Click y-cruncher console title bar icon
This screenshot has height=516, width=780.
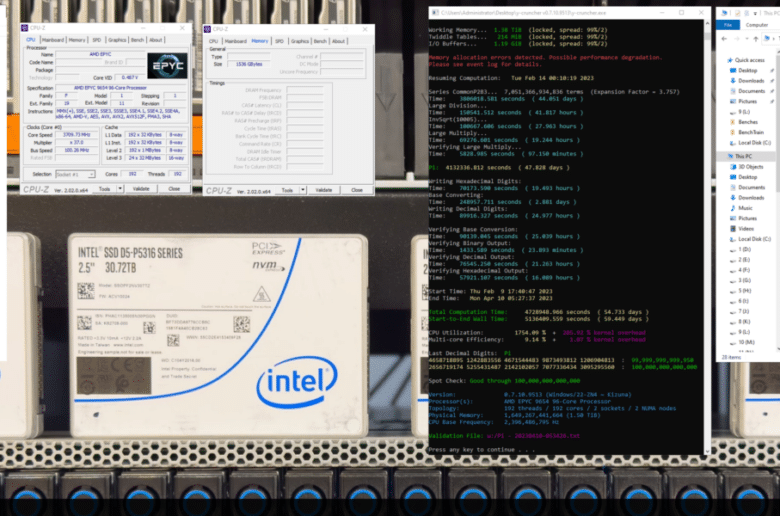(435, 13)
